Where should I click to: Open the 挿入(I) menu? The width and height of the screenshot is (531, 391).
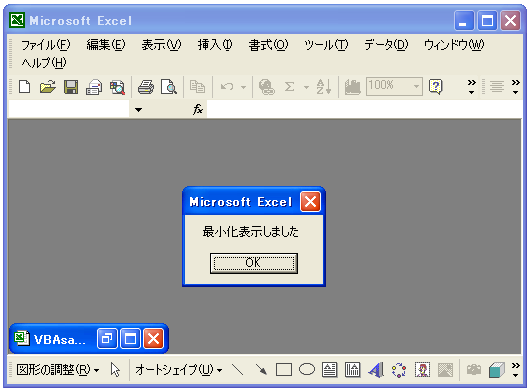[x=215, y=45]
